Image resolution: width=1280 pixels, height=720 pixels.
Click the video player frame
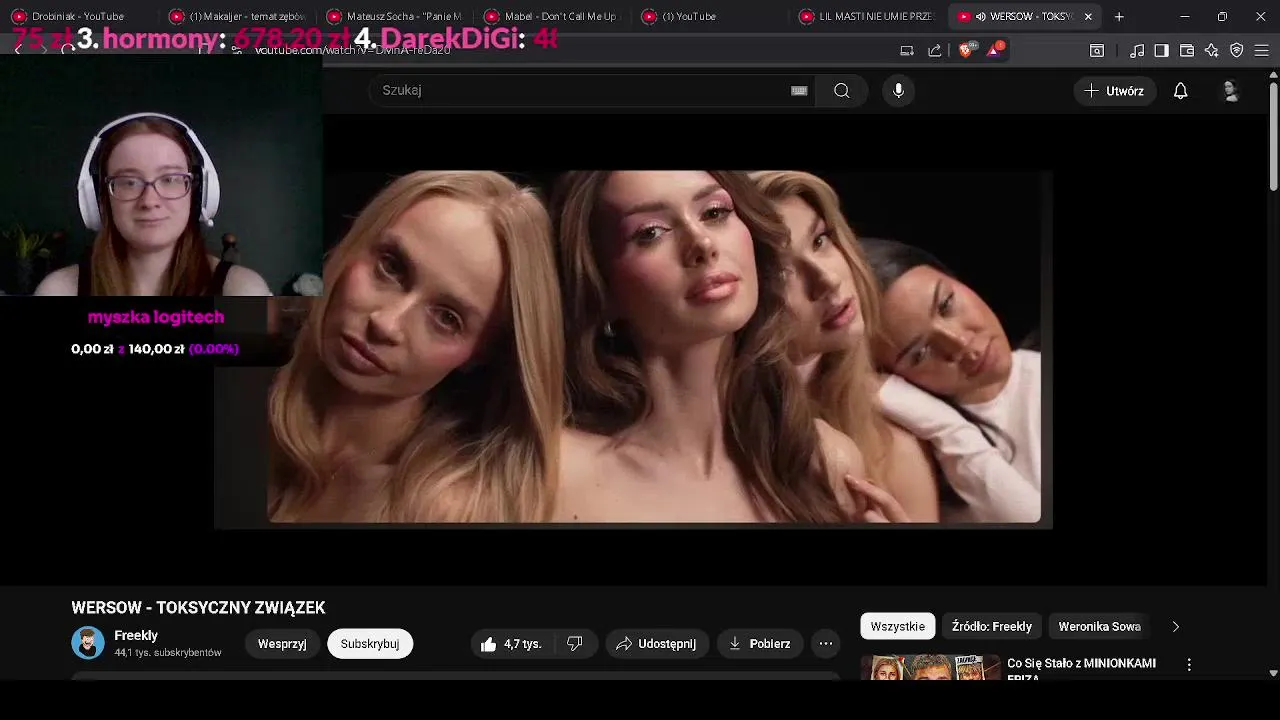click(x=633, y=349)
